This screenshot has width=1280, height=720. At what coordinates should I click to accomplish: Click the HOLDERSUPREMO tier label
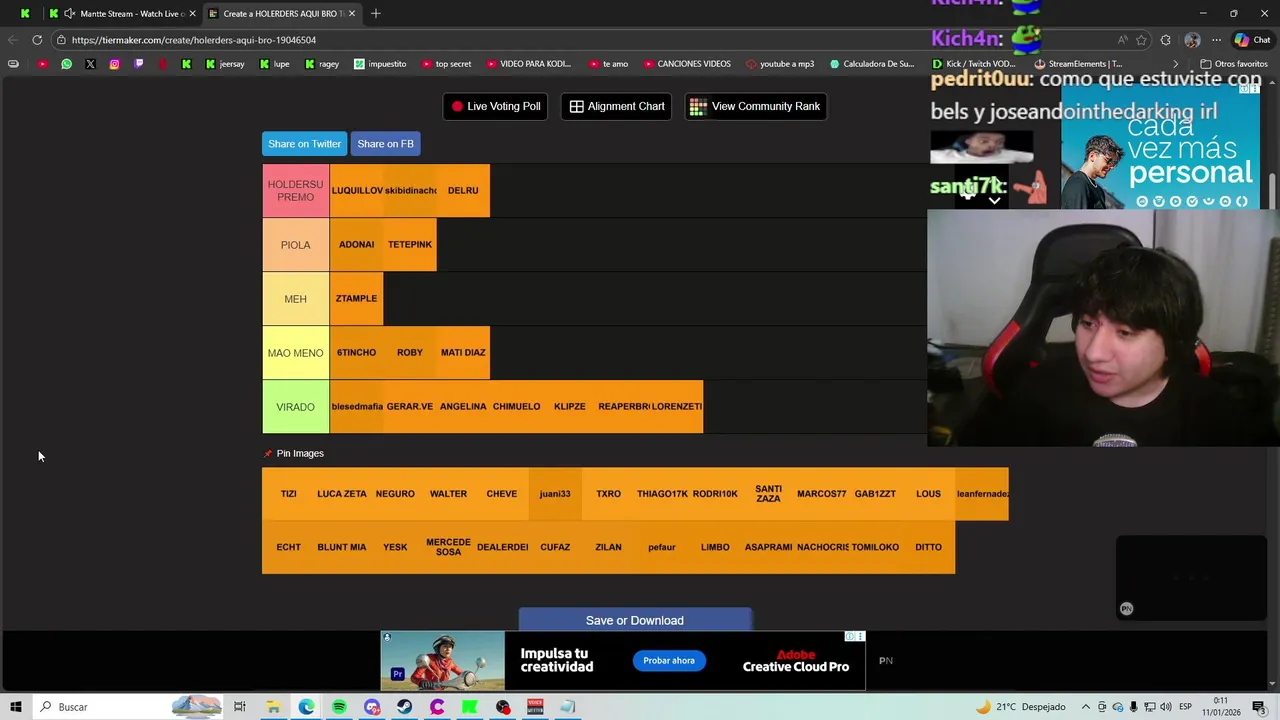click(x=295, y=190)
